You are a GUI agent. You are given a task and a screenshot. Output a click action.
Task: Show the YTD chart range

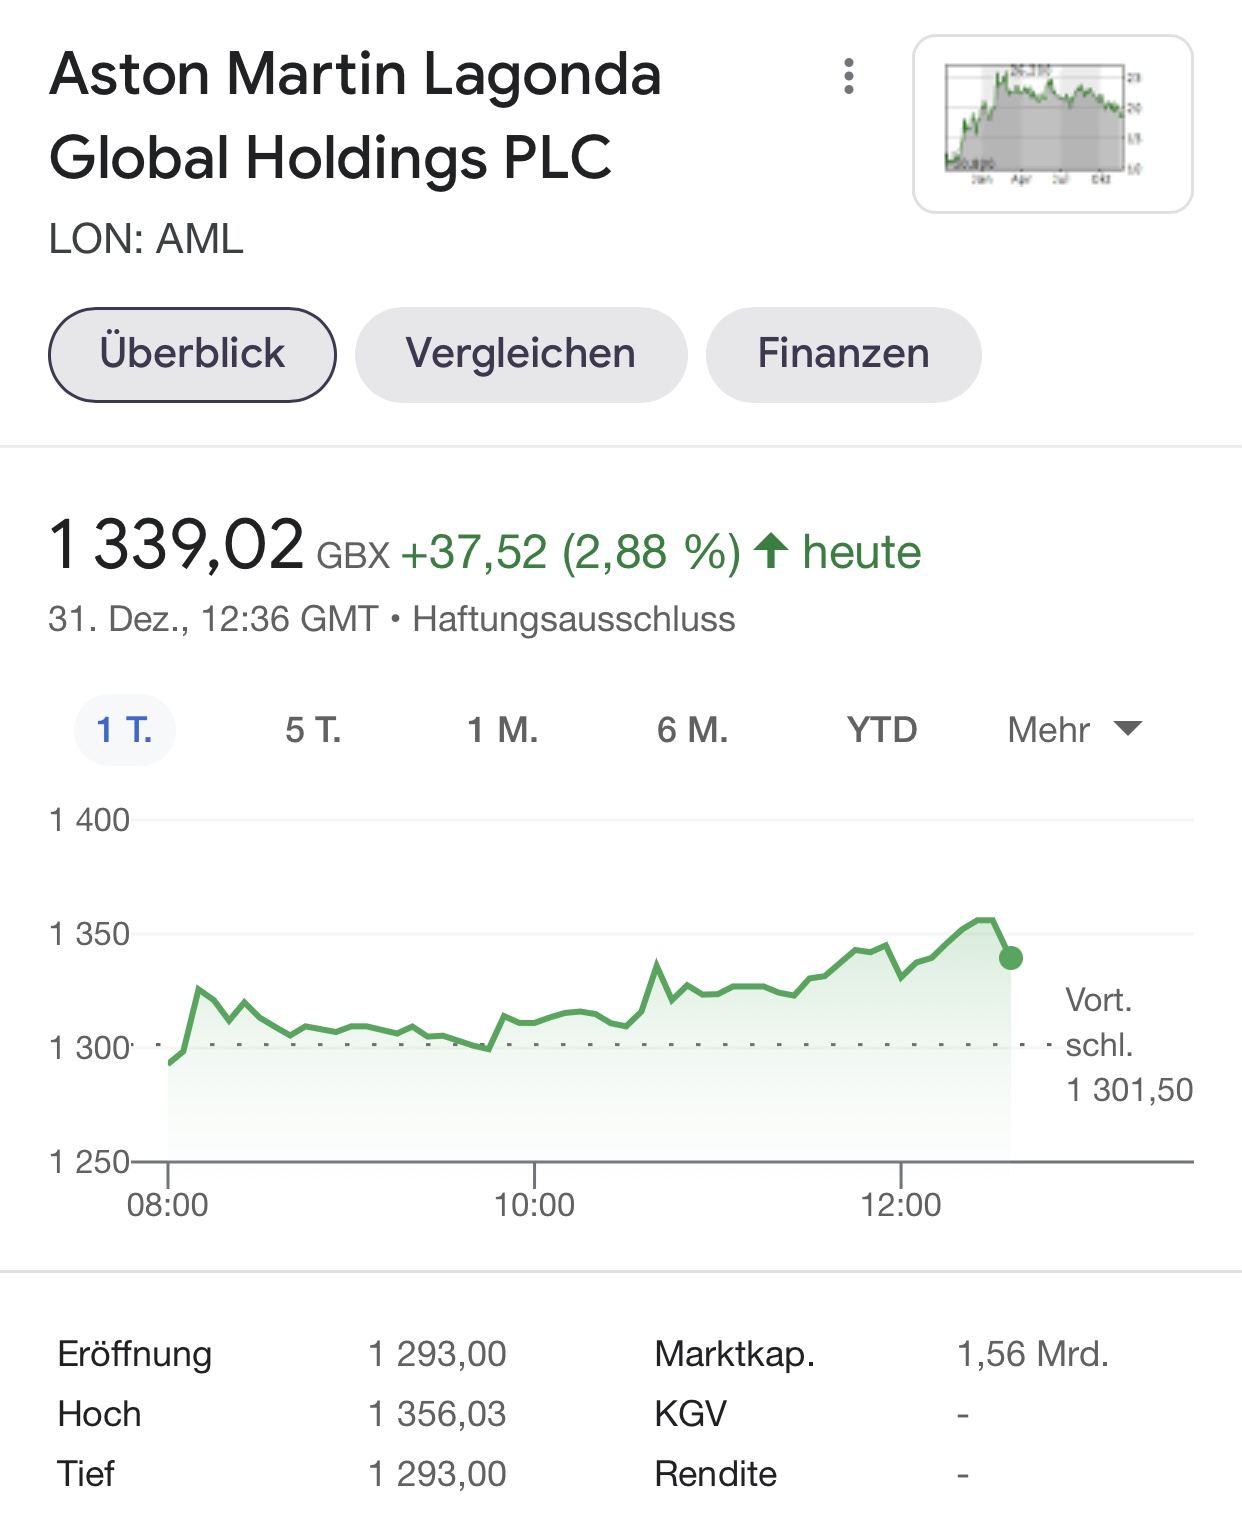point(882,730)
